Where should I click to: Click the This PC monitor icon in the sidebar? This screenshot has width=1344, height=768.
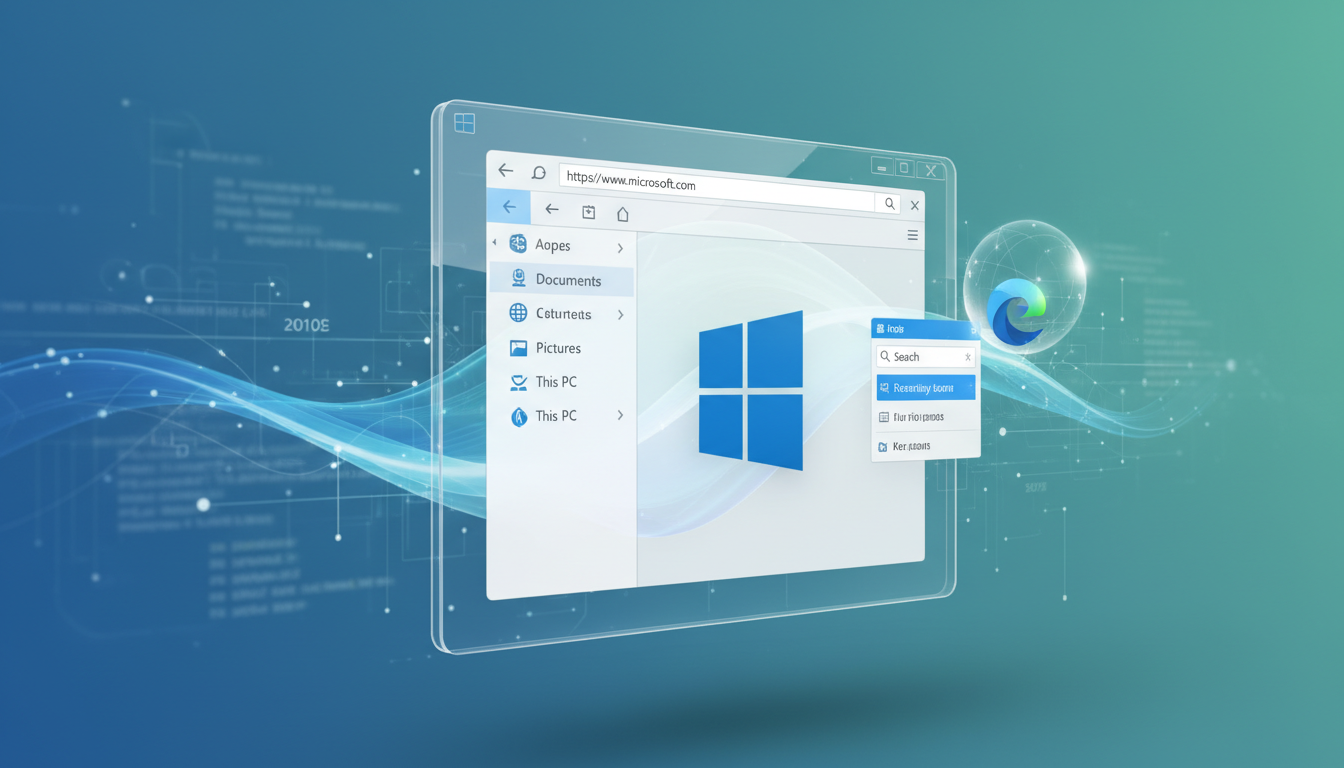pos(517,382)
